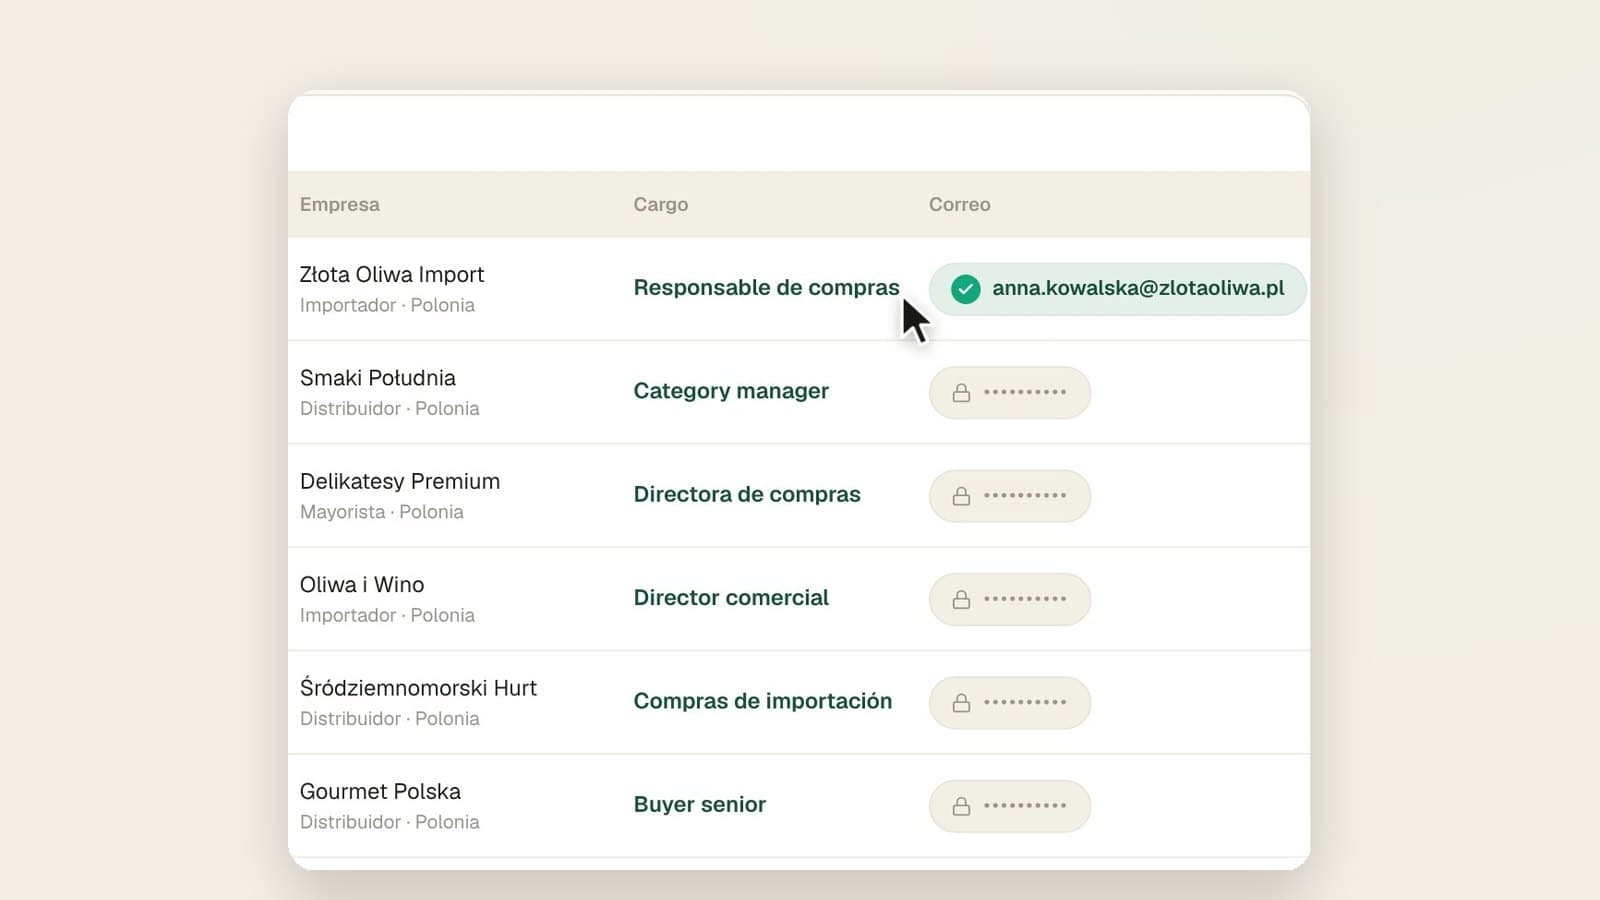1600x900 pixels.
Task: Reveal masked email for Directora de compras
Action: tap(1010, 496)
